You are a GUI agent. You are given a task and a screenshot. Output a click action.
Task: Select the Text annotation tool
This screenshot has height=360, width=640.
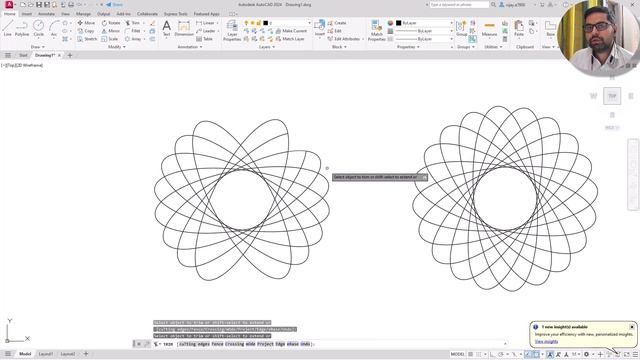[167, 29]
